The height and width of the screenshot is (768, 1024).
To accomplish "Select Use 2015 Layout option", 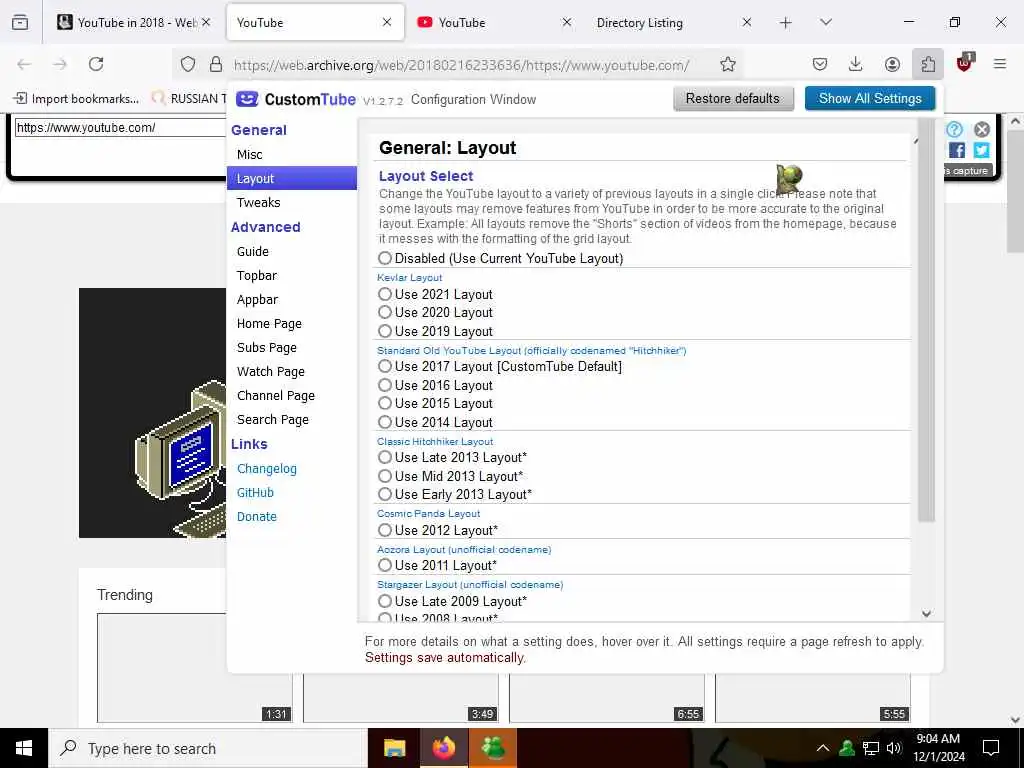I will (x=385, y=404).
